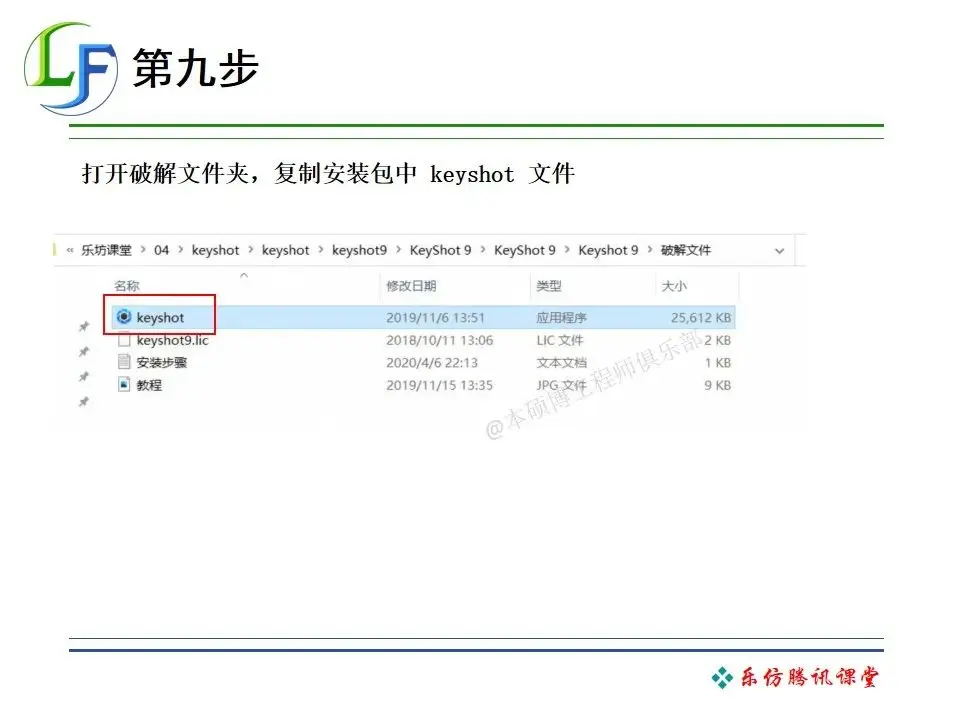Screen dimensions: 960x720
Task: Go to 乐坊课堂 in the address bar
Action: coord(107,250)
